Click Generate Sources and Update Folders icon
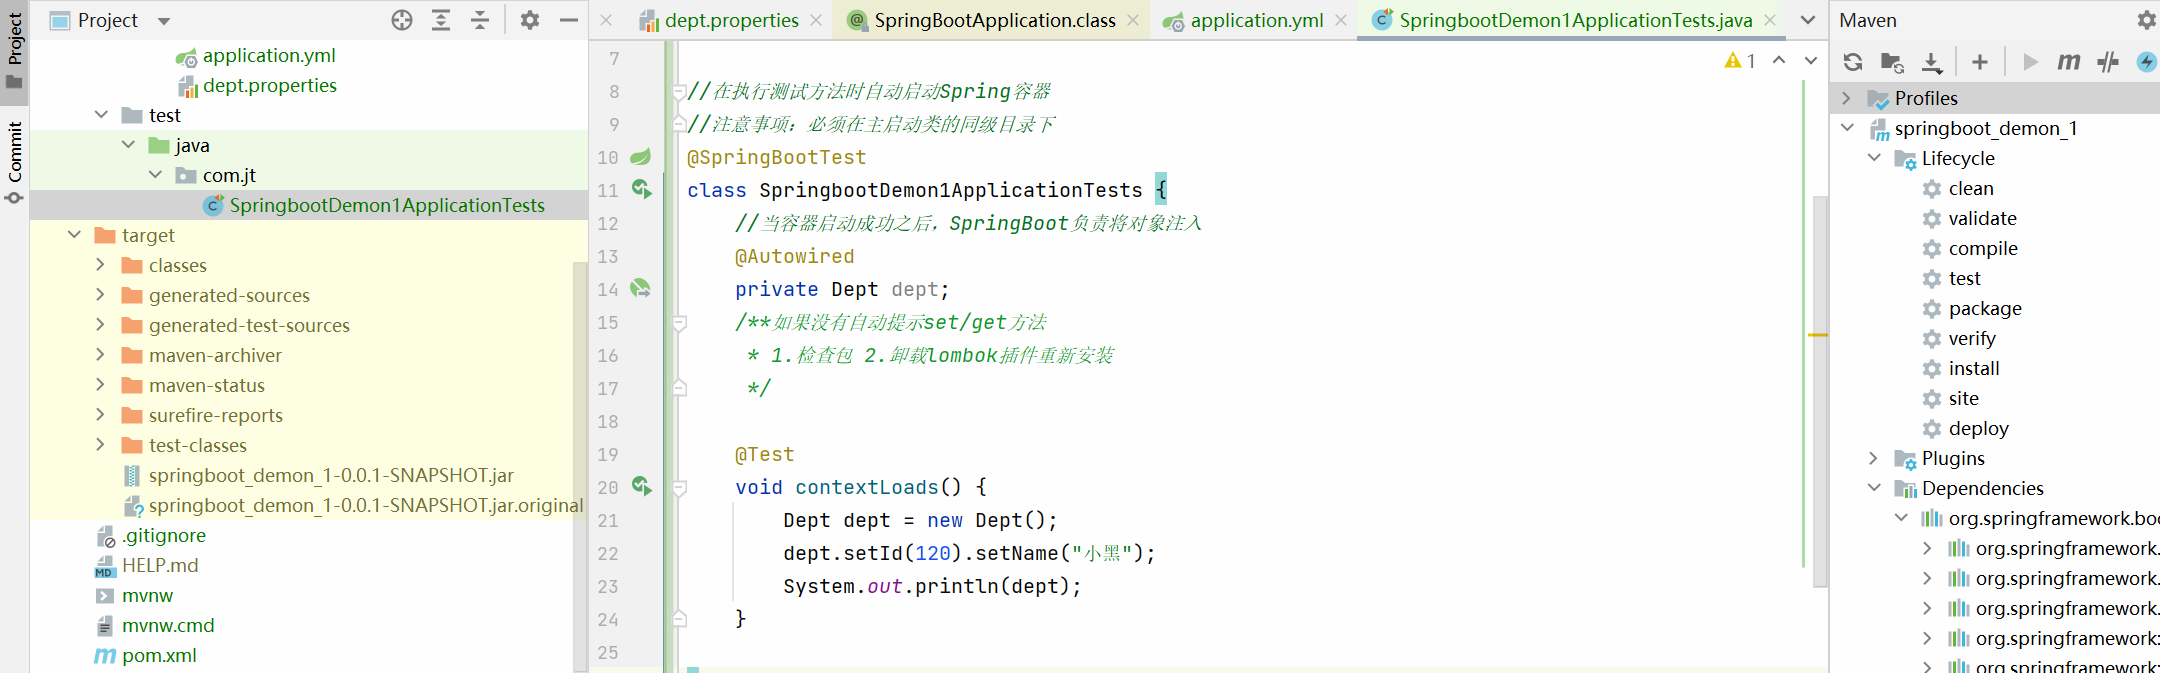2160x673 pixels. pyautogui.click(x=1892, y=62)
